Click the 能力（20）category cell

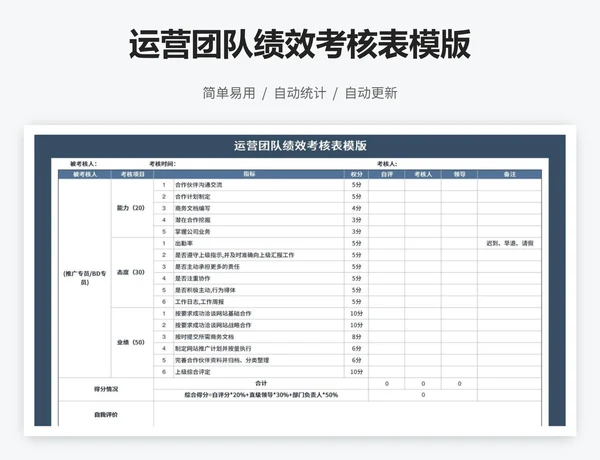(x=132, y=208)
